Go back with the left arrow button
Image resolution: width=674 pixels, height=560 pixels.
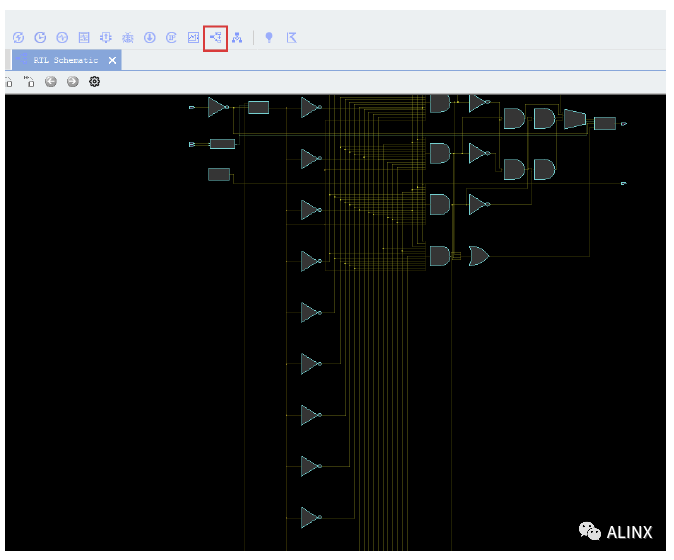click(51, 81)
